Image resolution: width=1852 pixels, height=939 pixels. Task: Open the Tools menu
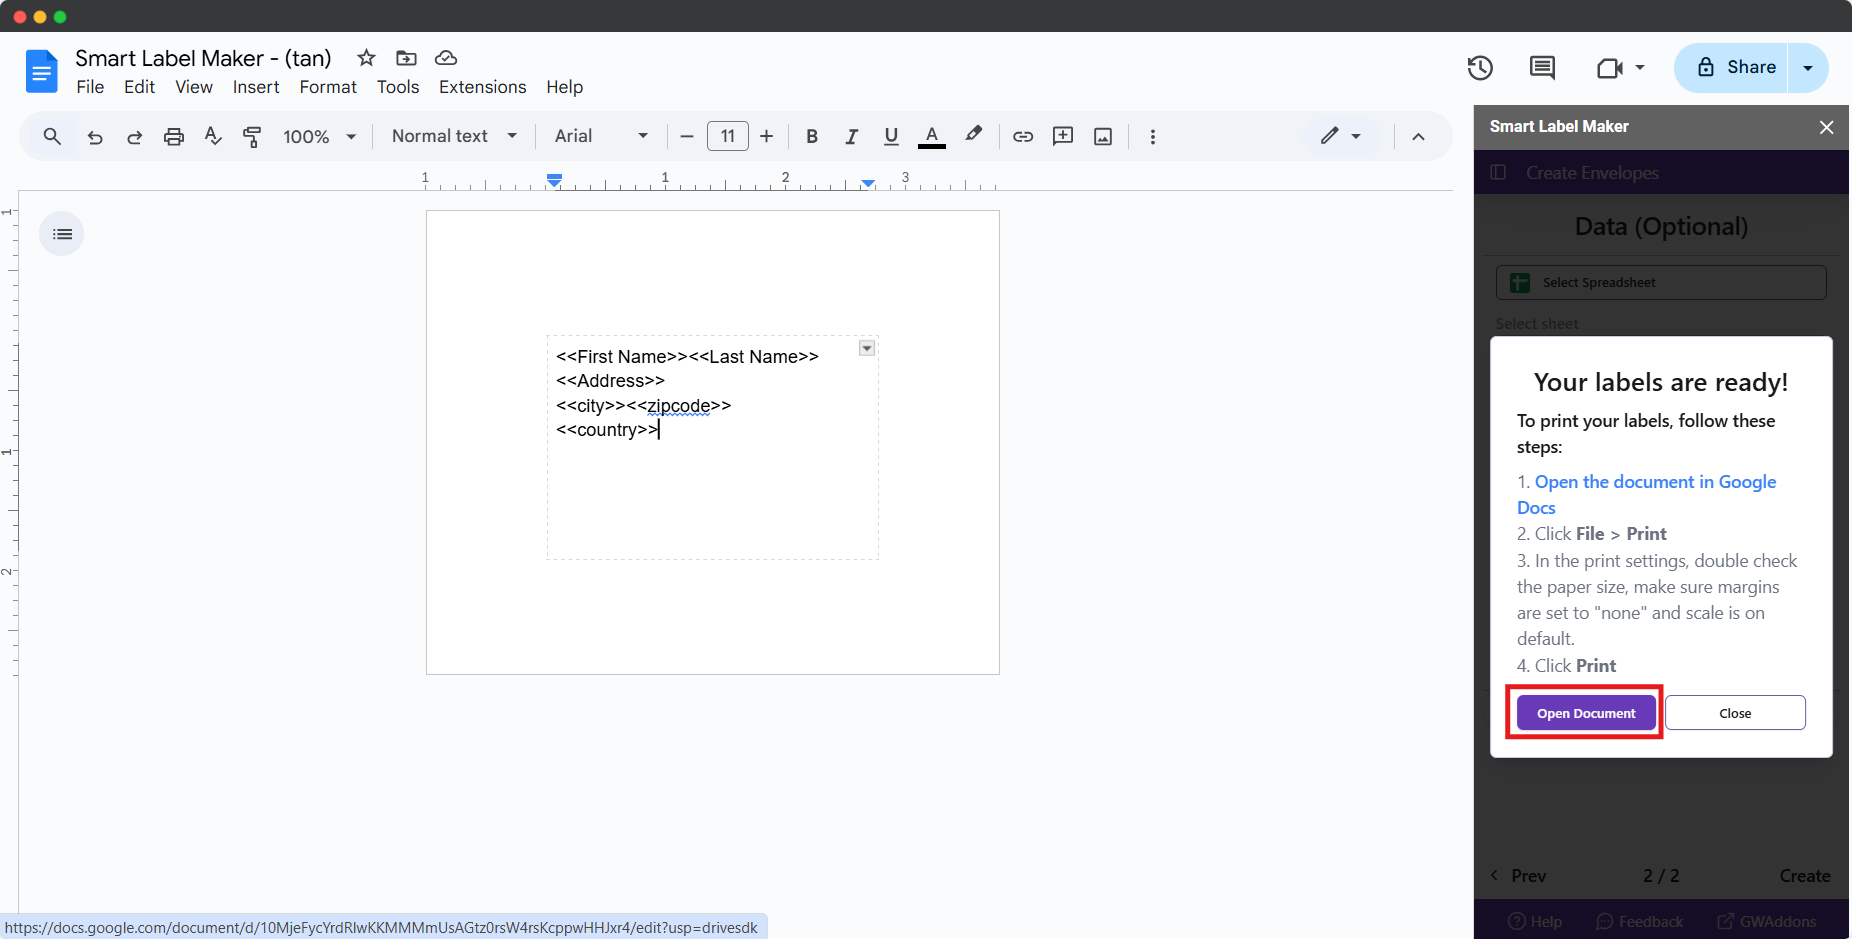398,87
